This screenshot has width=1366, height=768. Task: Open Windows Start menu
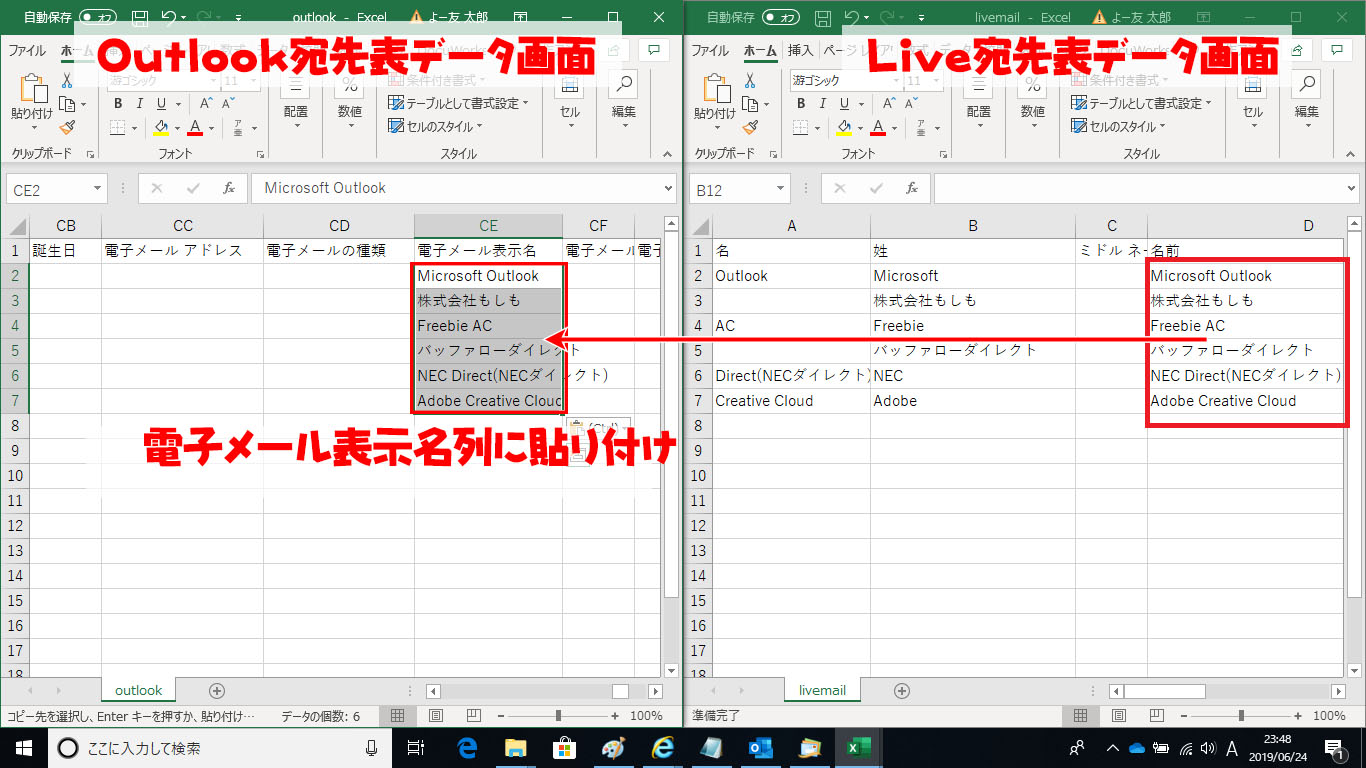pos(23,747)
